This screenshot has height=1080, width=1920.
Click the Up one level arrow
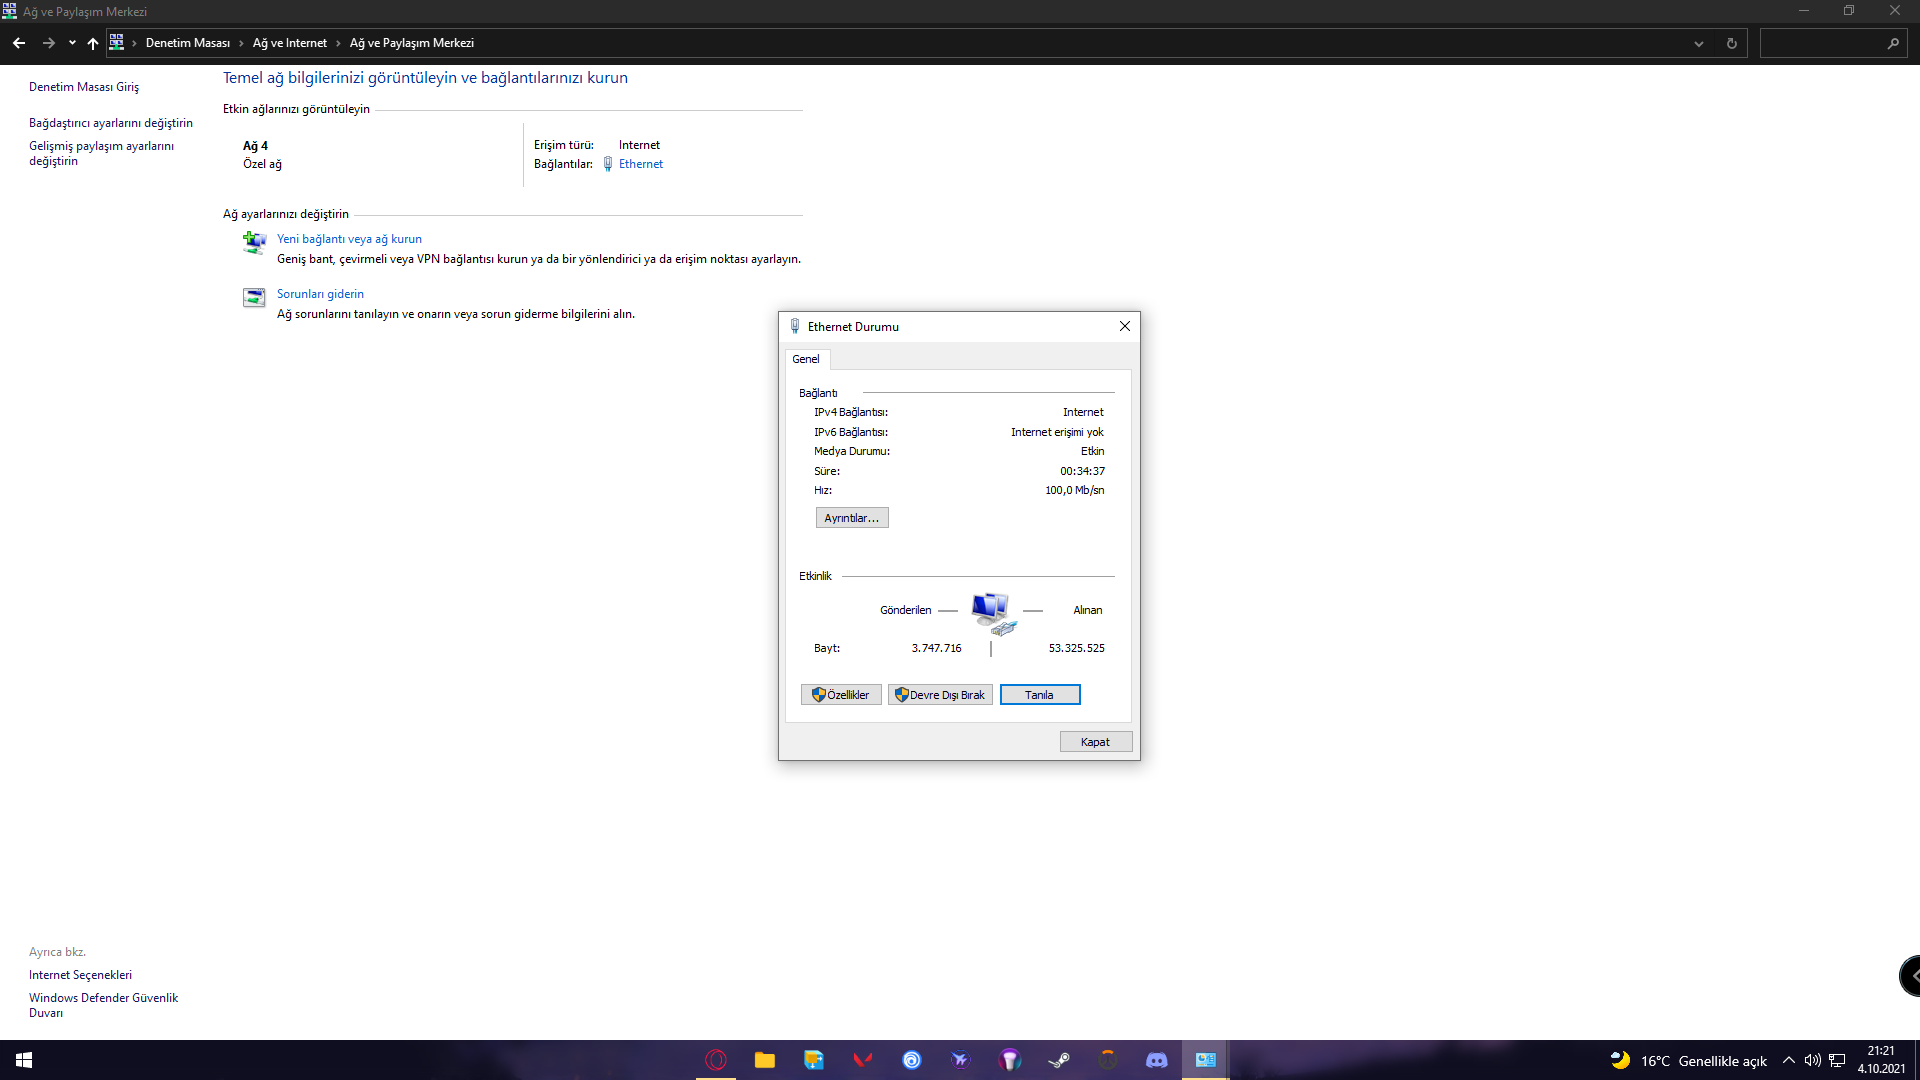click(93, 43)
